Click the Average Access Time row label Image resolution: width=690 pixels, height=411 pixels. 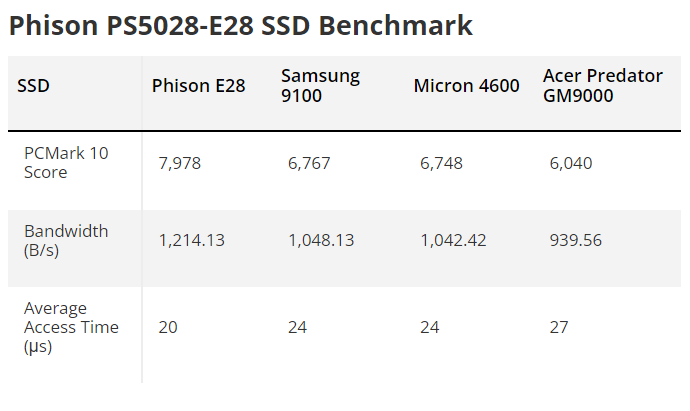(71, 327)
